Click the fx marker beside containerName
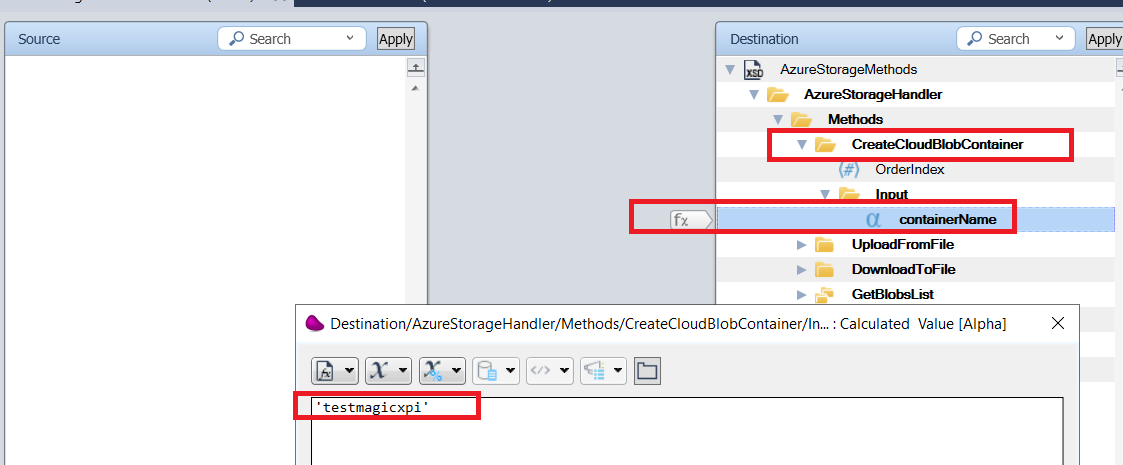 click(x=692, y=220)
